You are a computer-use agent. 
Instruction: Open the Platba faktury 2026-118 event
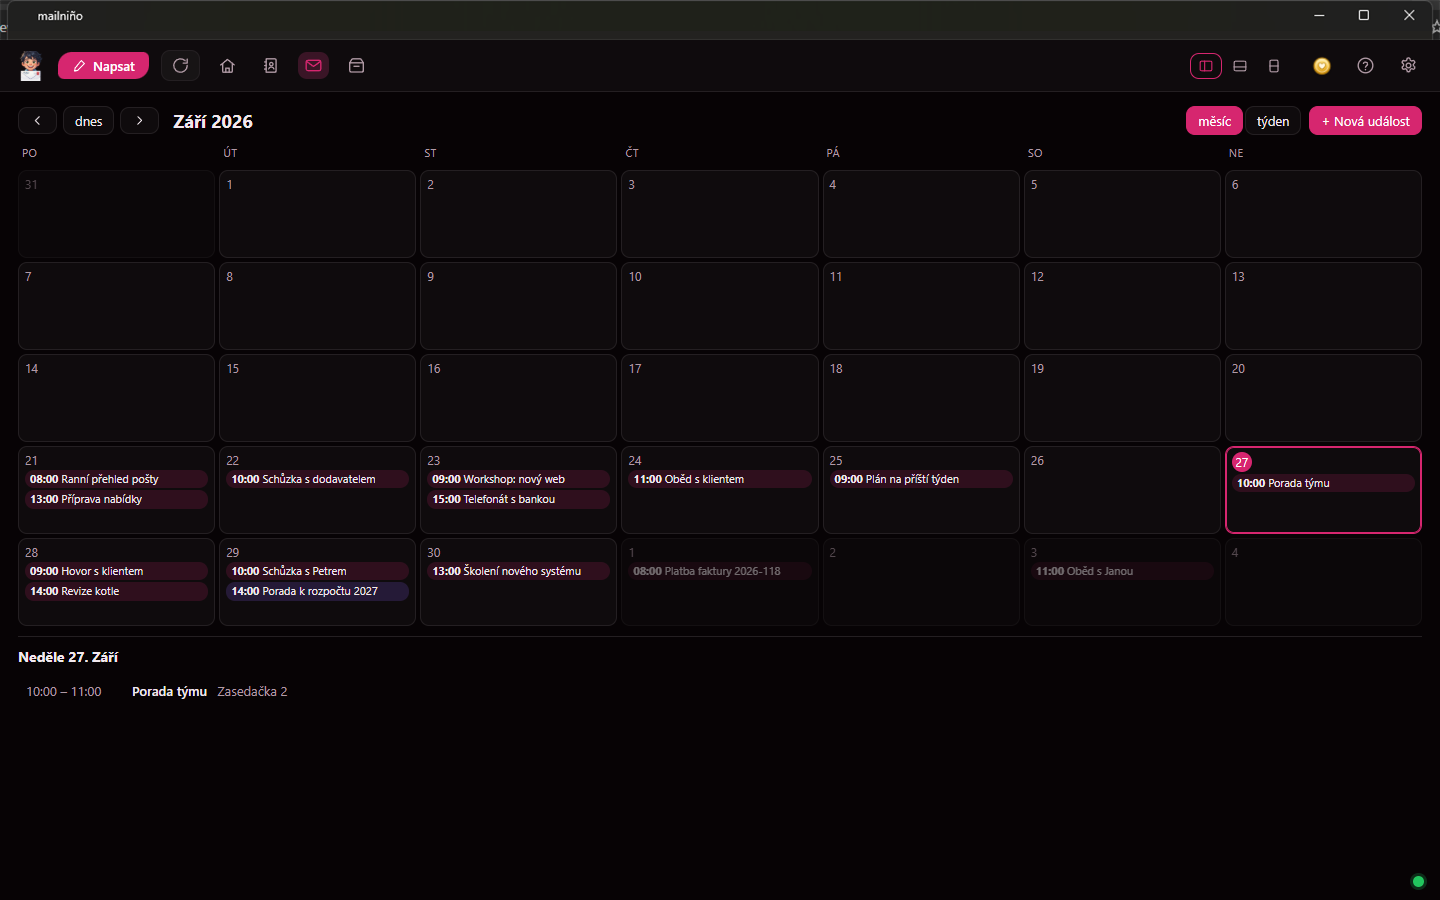click(x=719, y=572)
